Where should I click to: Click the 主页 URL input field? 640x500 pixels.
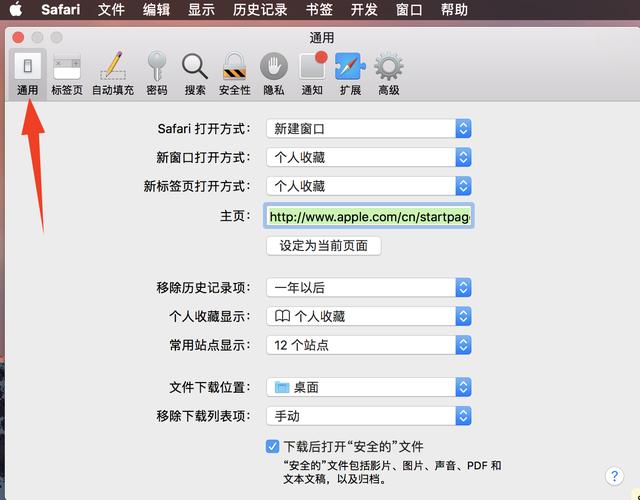[369, 216]
